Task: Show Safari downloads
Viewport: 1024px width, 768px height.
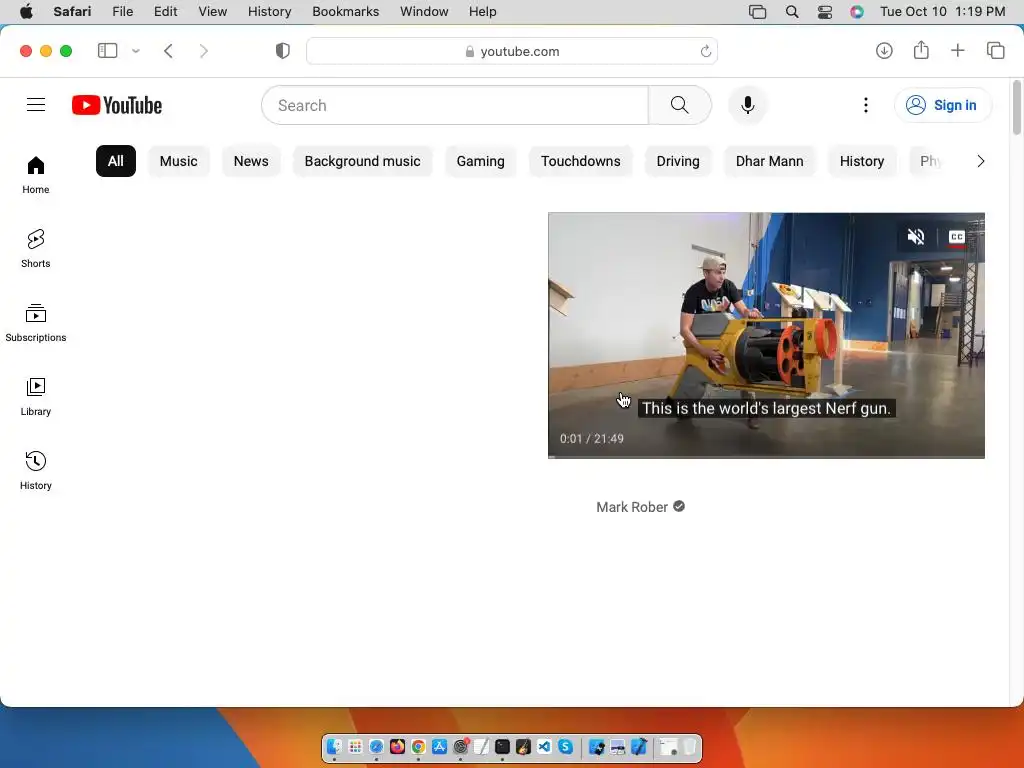Action: point(884,50)
